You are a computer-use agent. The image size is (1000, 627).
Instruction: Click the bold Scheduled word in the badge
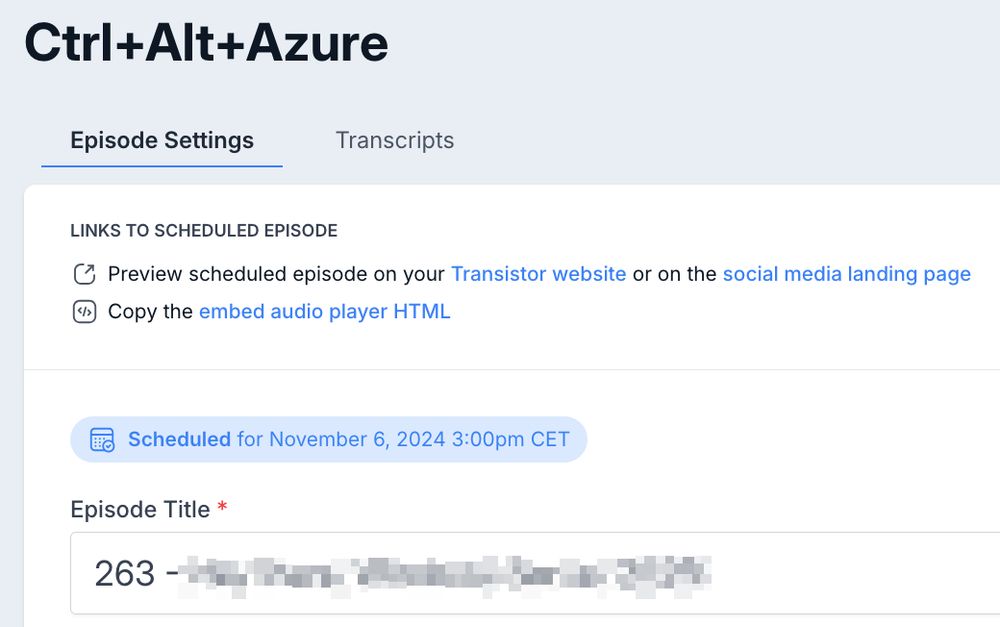179,439
